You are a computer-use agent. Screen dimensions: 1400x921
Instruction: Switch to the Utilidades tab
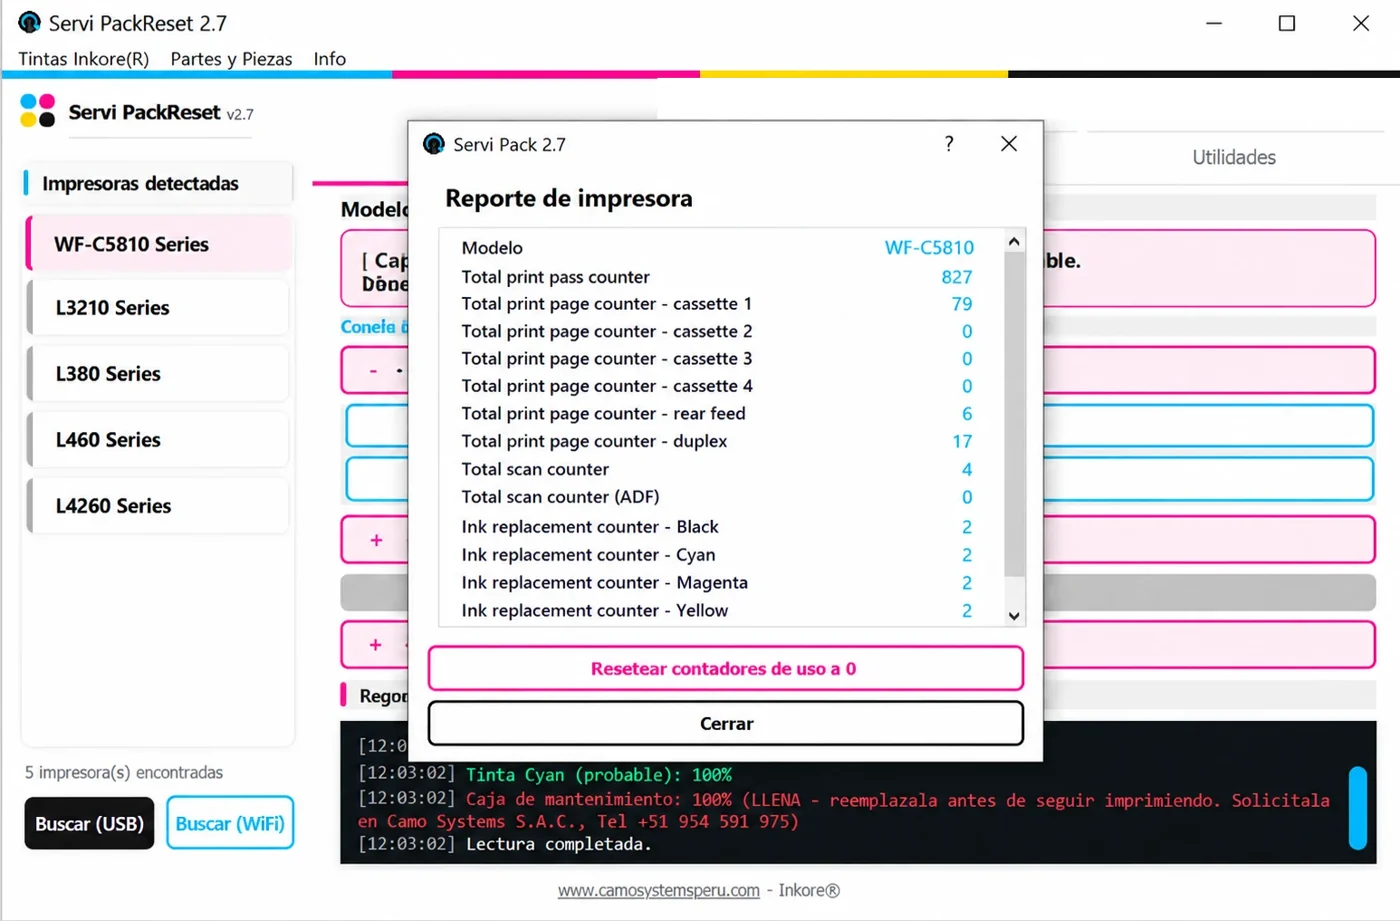[1233, 157]
